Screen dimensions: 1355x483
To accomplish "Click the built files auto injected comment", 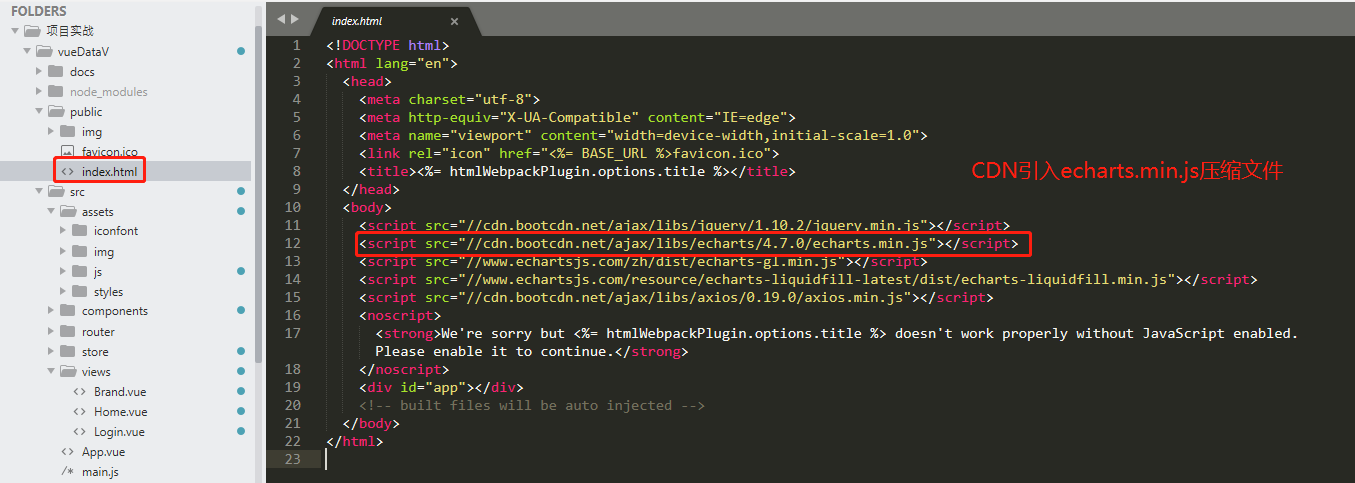I will [x=532, y=405].
